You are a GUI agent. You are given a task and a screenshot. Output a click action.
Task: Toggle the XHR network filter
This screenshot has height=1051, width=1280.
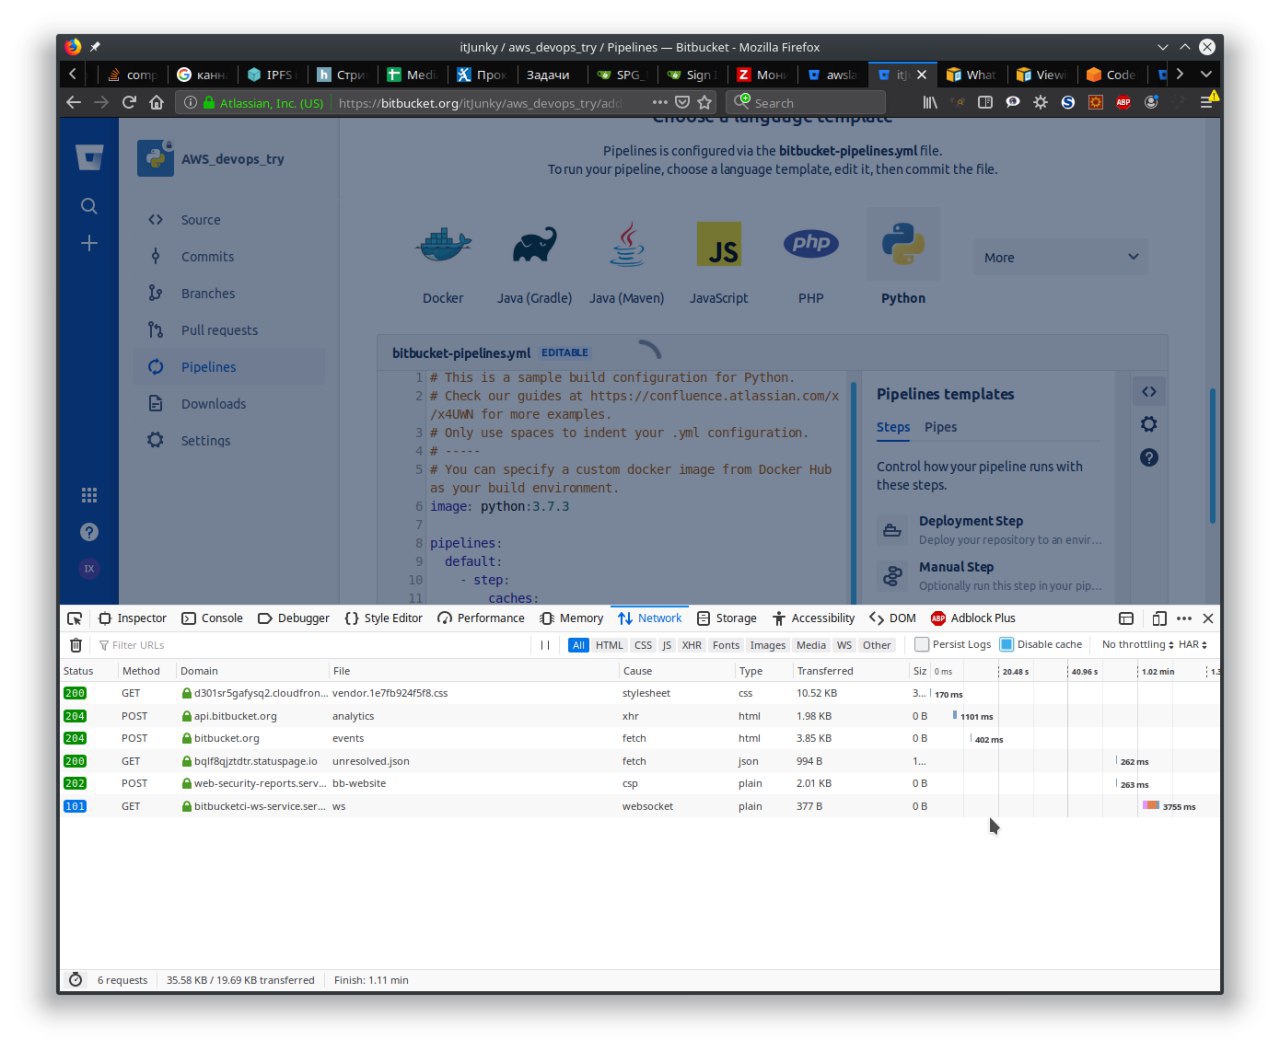(x=692, y=645)
